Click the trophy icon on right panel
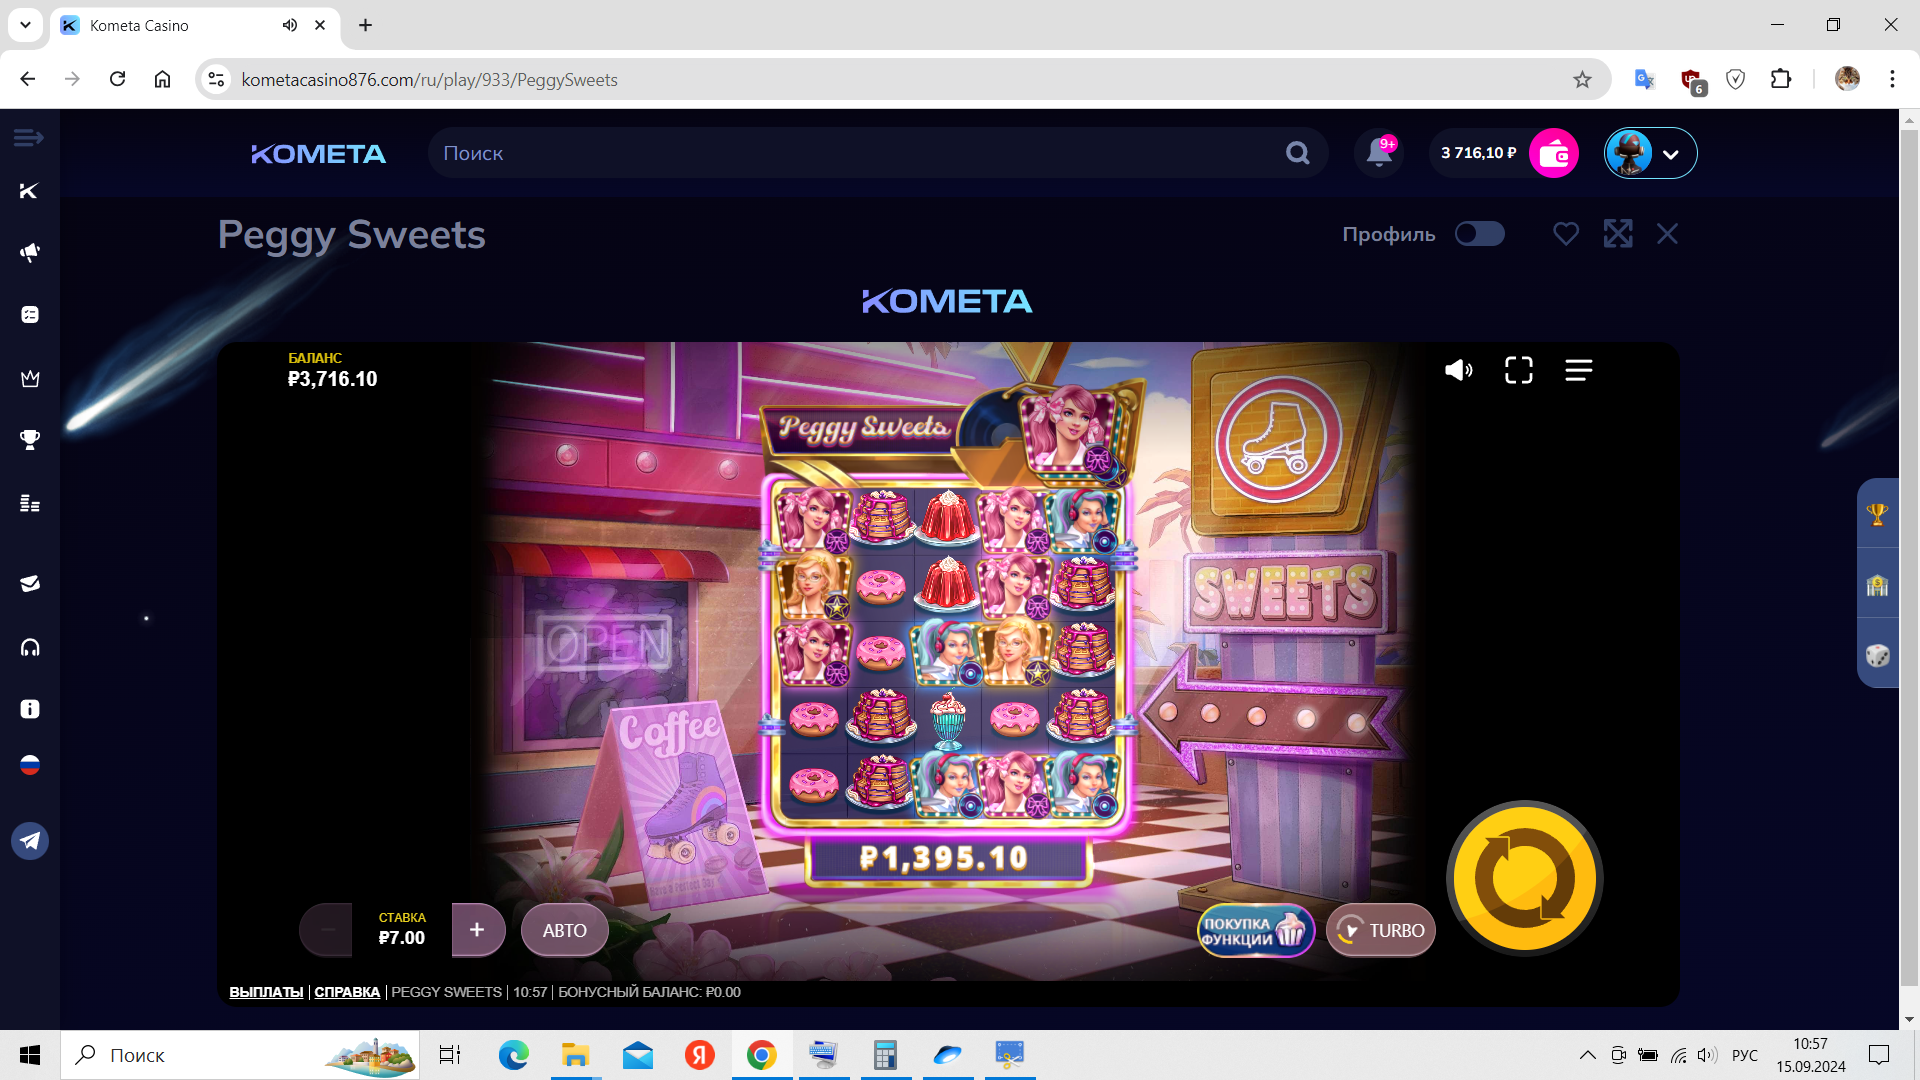Image resolution: width=1920 pixels, height=1080 pixels. coord(1877,514)
